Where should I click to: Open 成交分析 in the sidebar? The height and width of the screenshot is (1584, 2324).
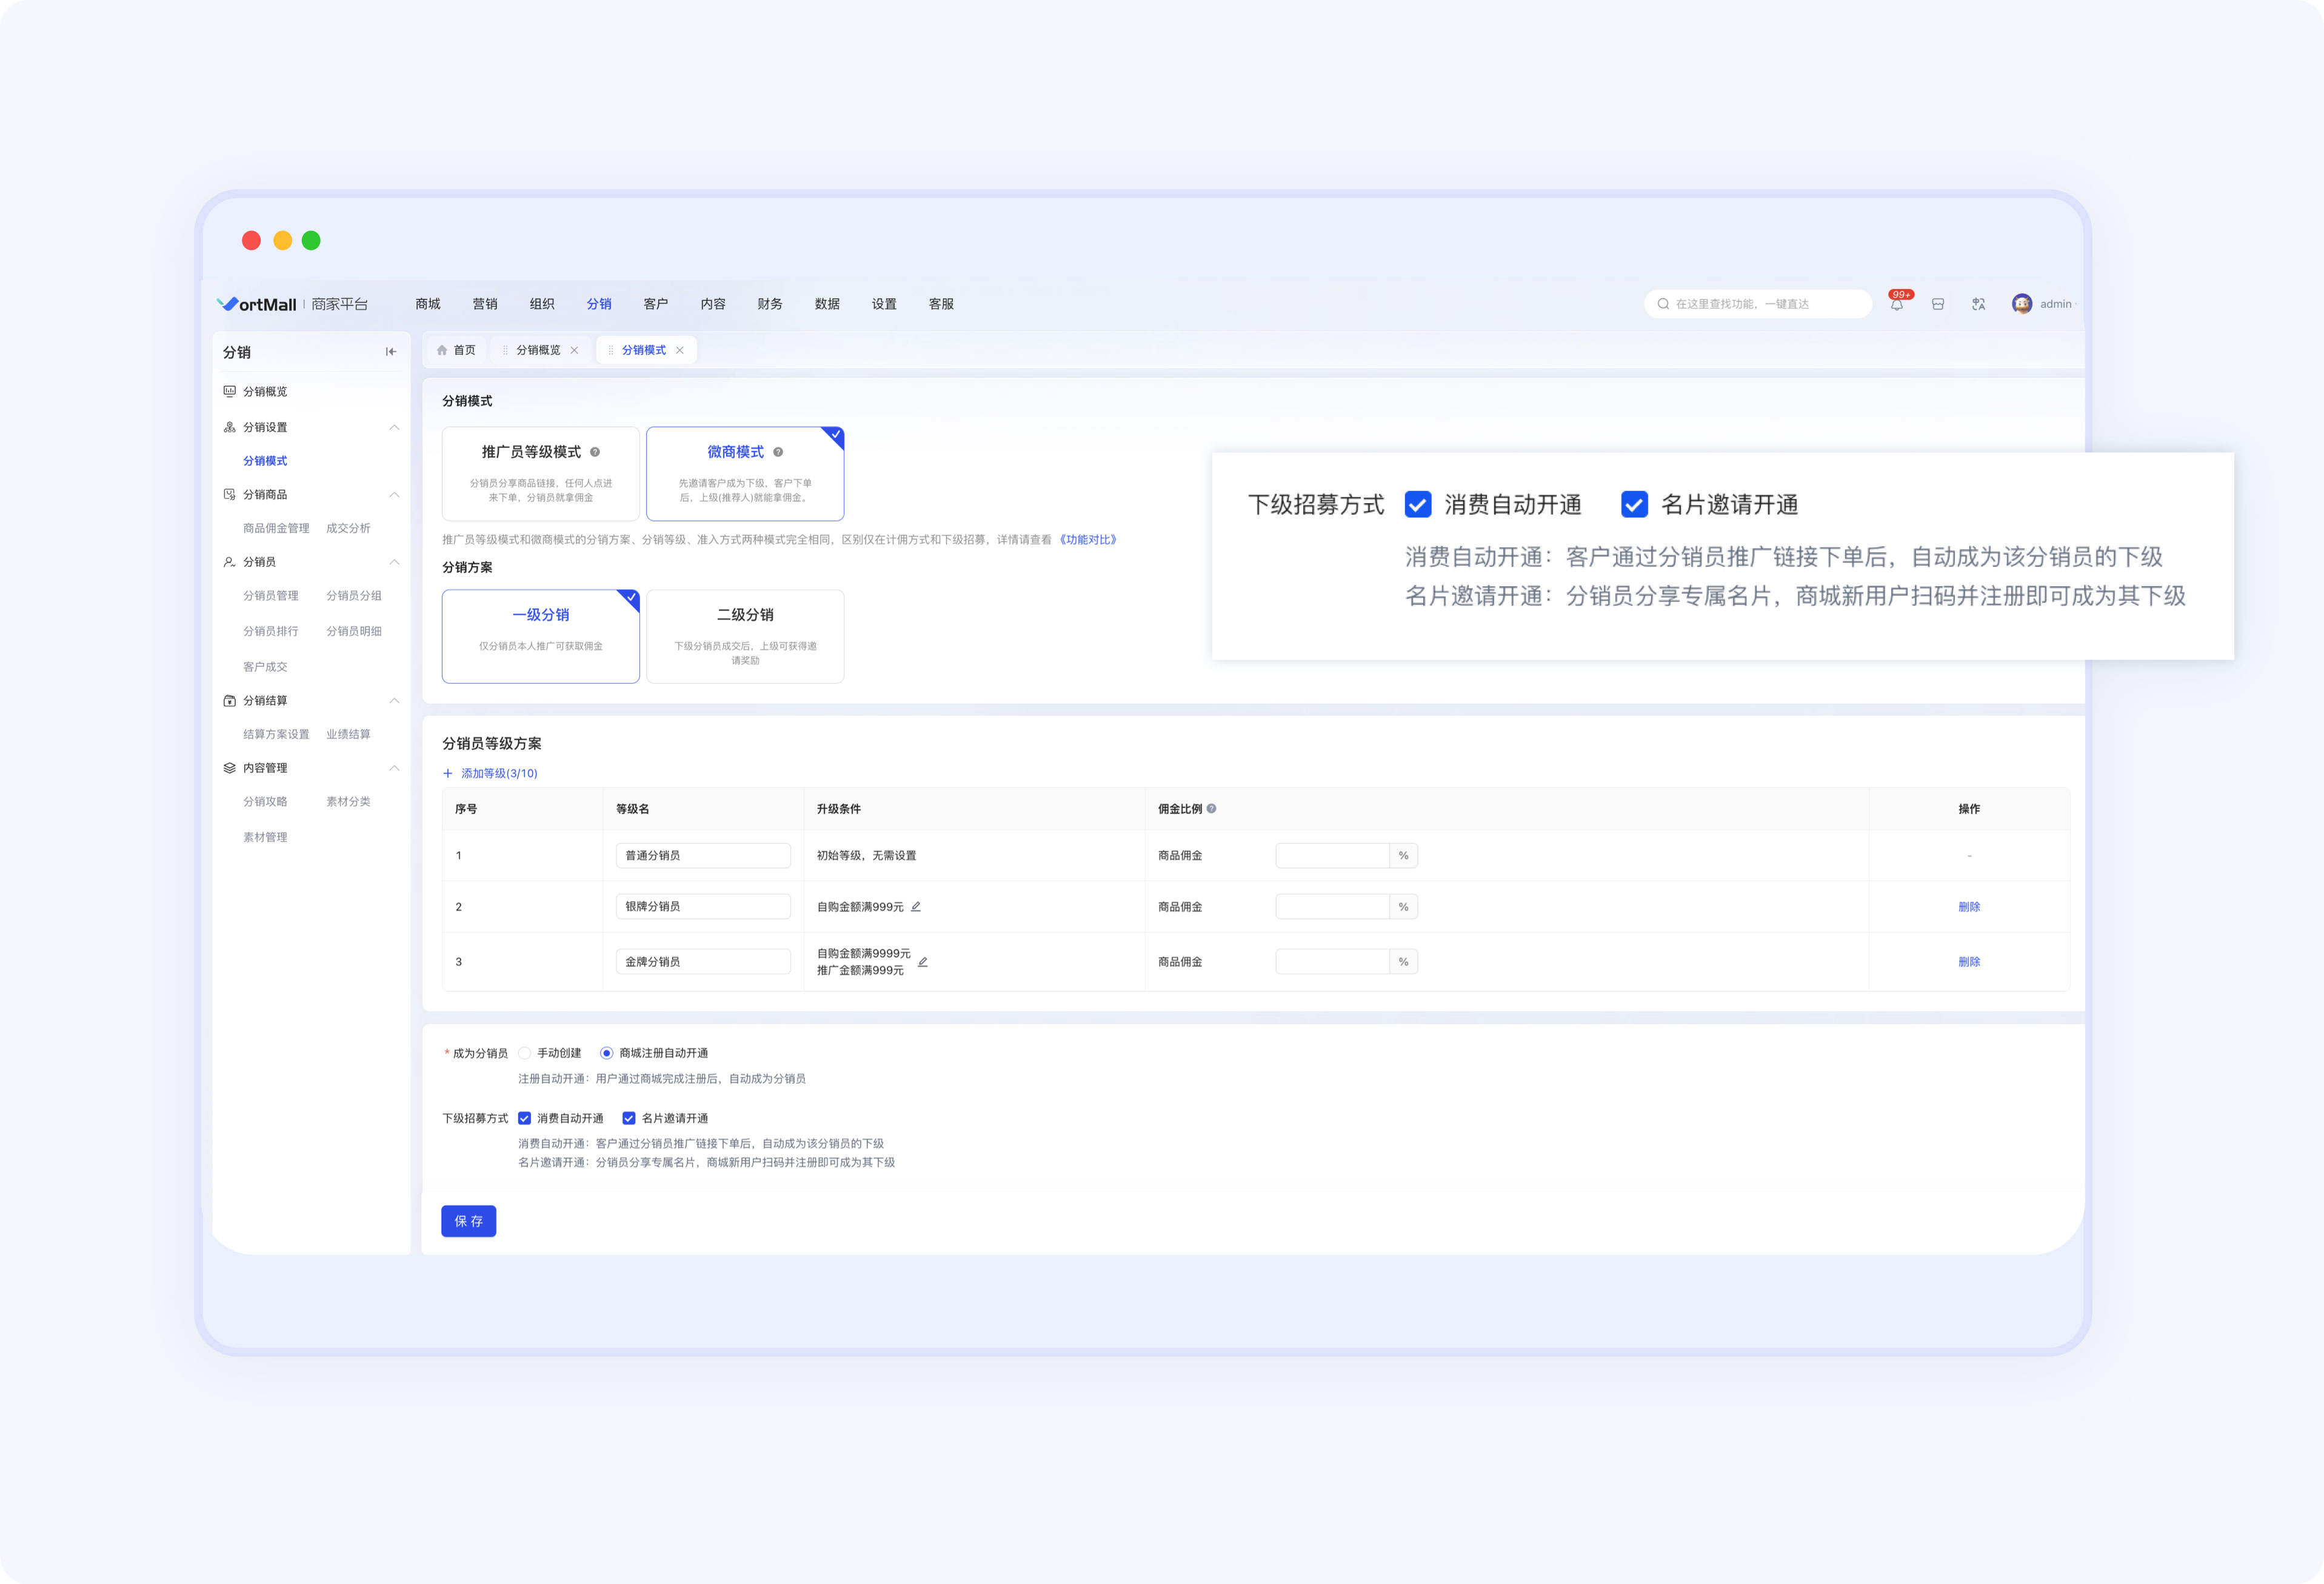pos(348,528)
